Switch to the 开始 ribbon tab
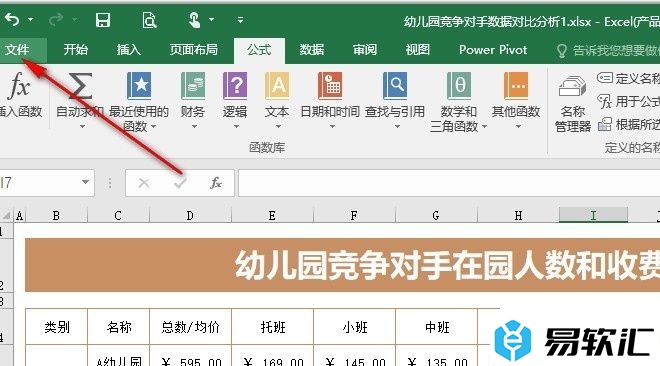 pyautogui.click(x=76, y=50)
